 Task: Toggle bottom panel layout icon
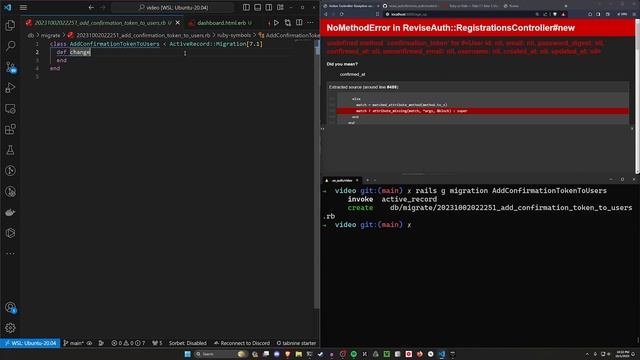(x=258, y=7)
